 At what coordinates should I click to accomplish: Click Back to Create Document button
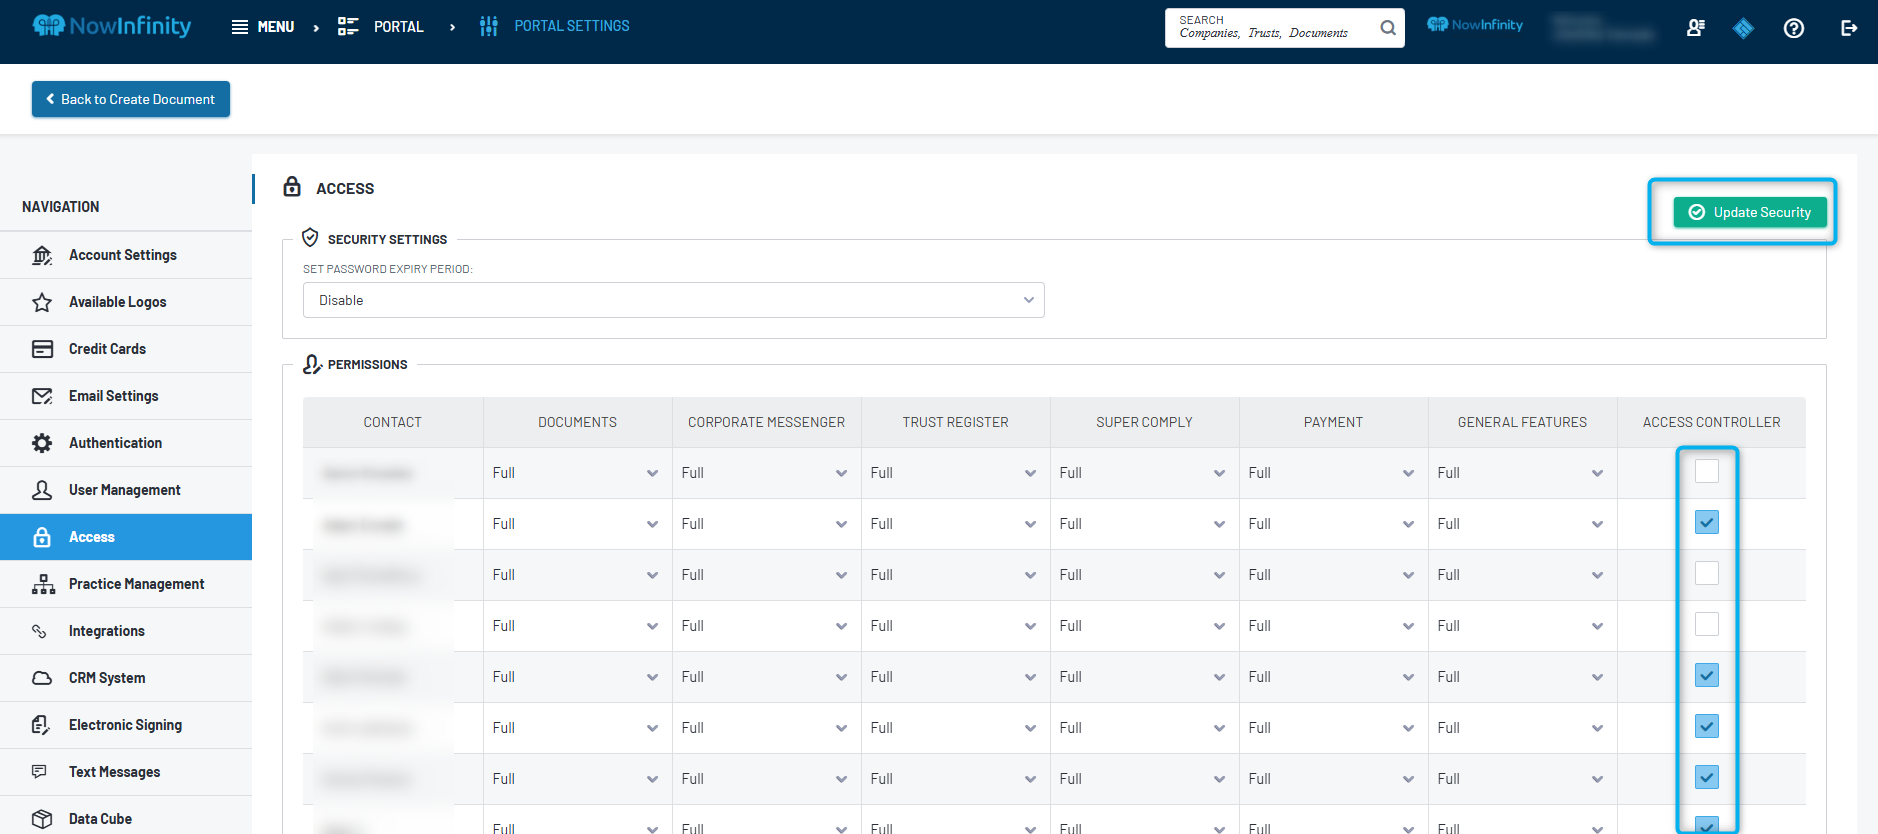click(131, 99)
